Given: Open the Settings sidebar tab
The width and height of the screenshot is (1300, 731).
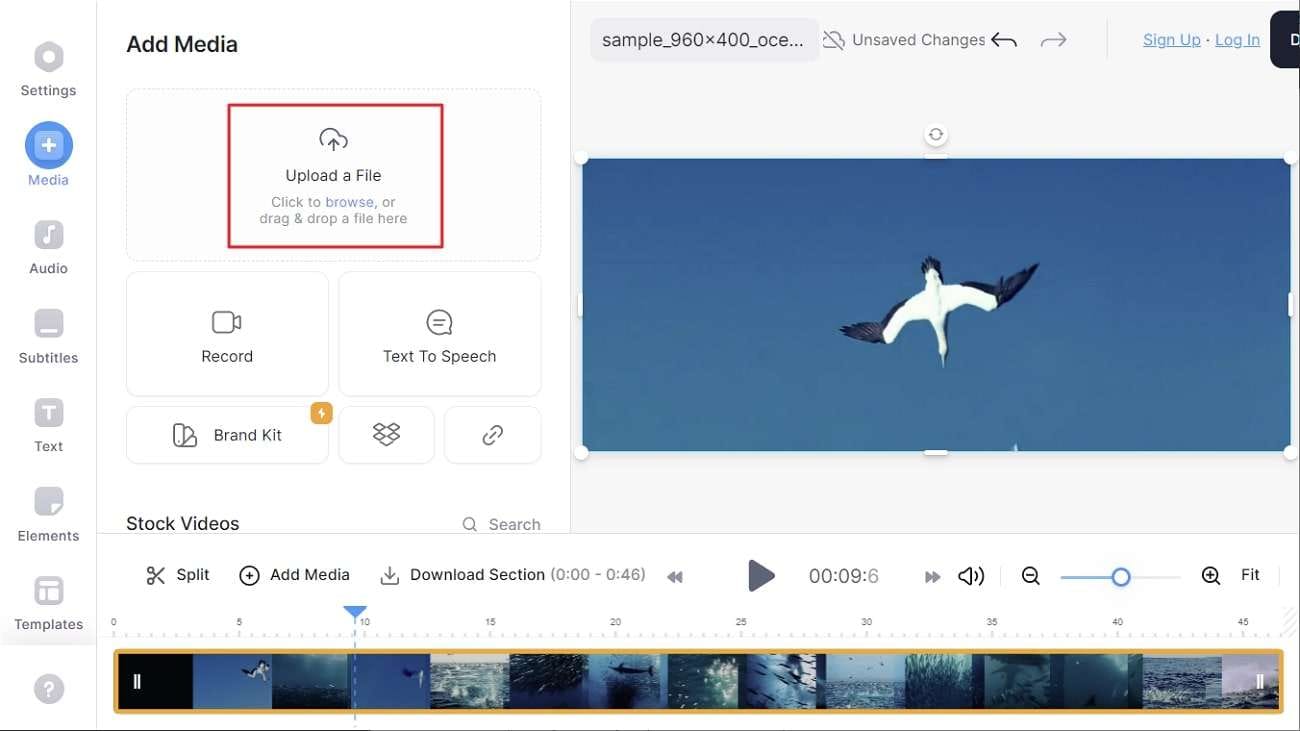Looking at the screenshot, I should 48,69.
